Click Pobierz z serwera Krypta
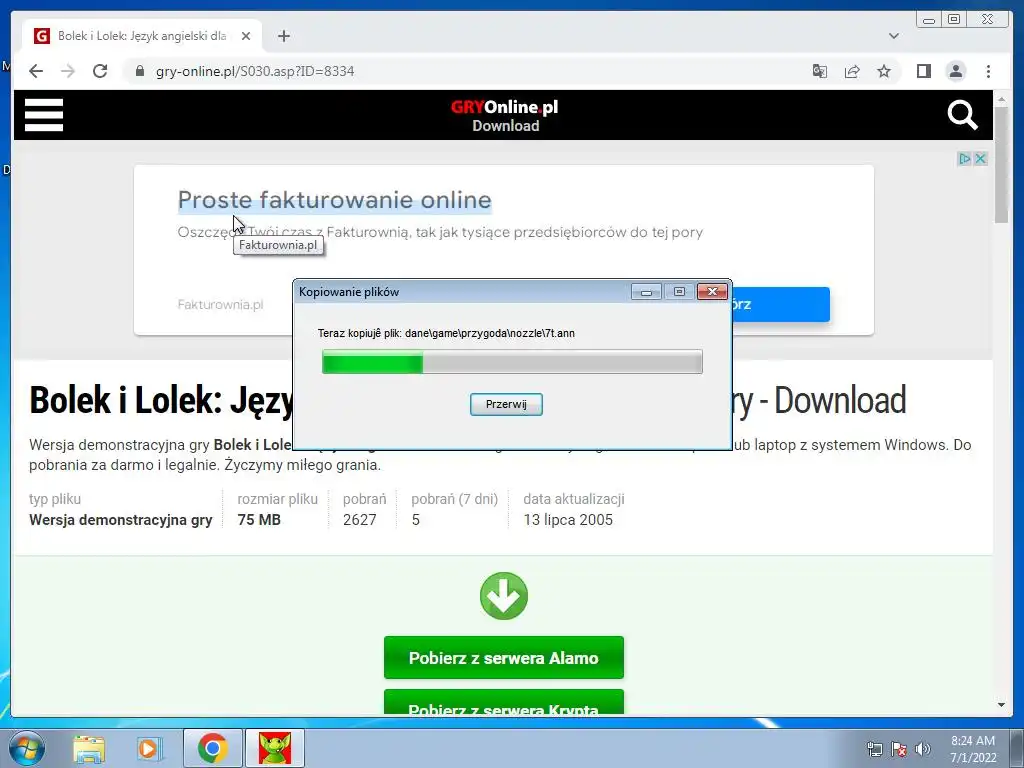 504,703
